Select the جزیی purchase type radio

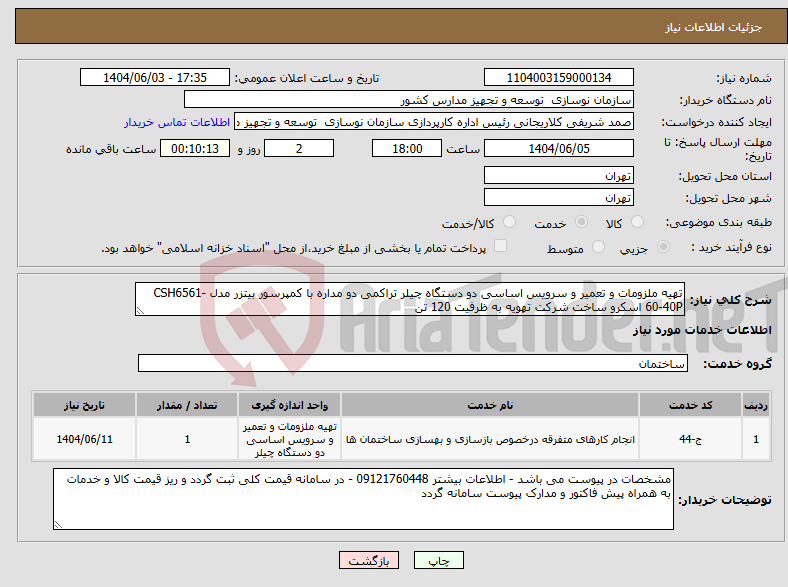tap(663, 247)
